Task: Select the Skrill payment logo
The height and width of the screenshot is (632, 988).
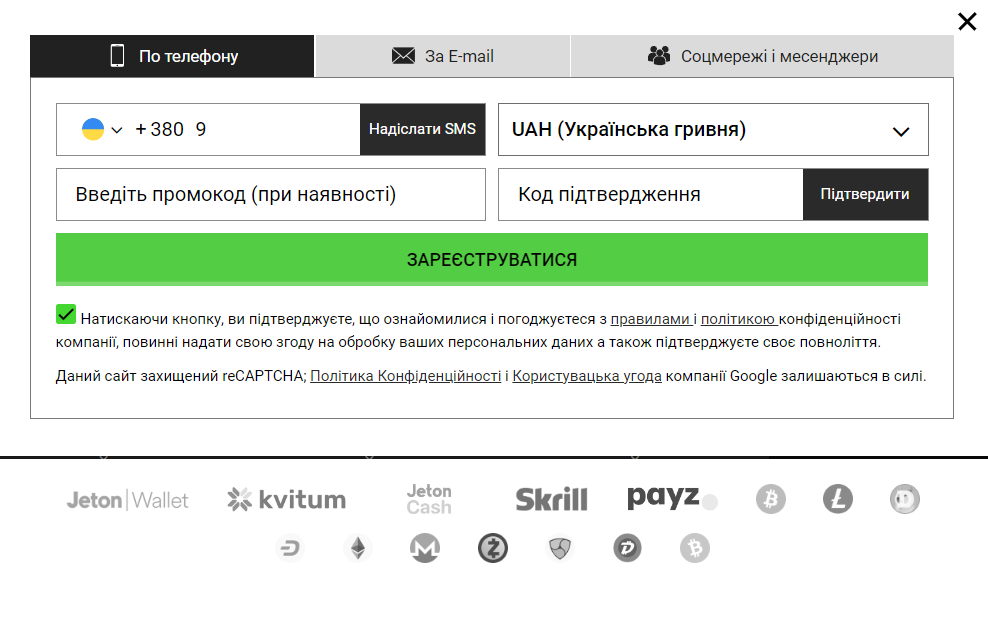Action: tap(551, 500)
